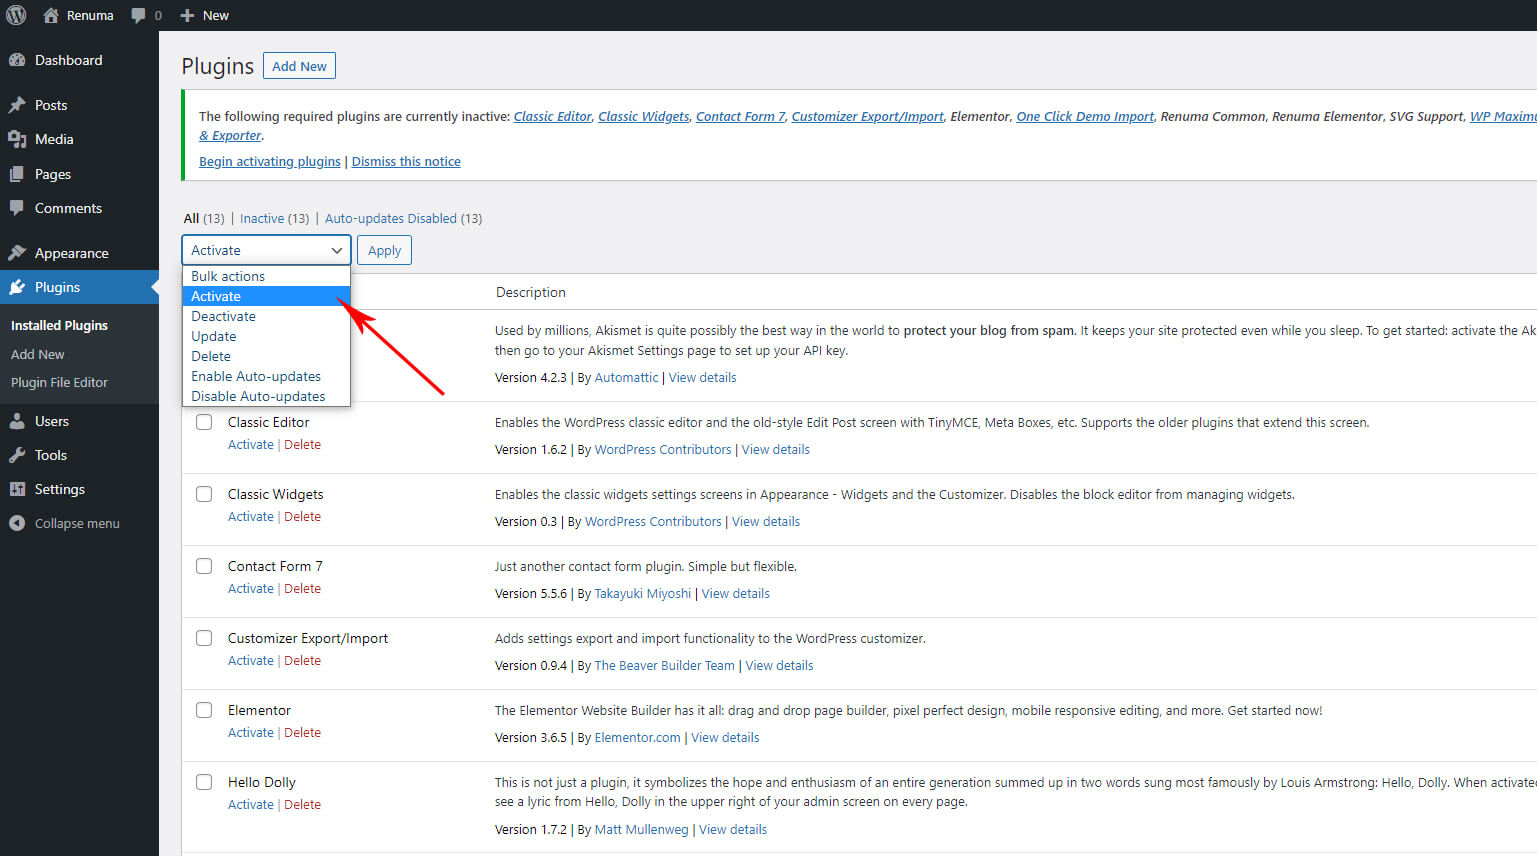
Task: Check the Classic Widgets plugin checkbox
Action: click(204, 494)
